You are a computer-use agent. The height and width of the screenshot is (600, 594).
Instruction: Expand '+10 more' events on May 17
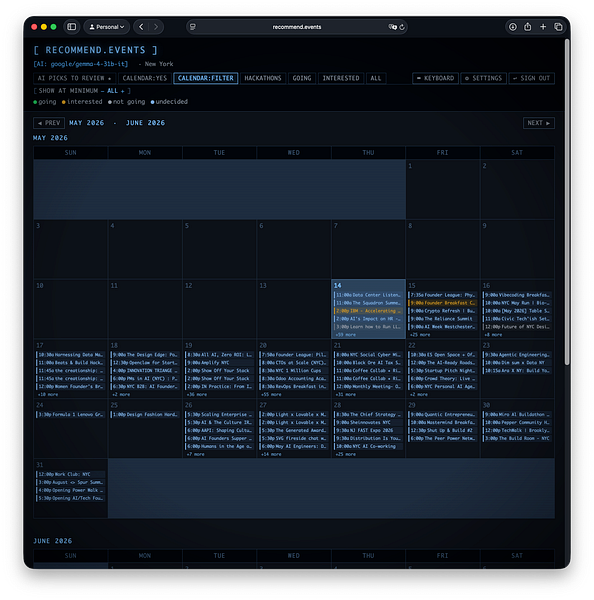[x=47, y=395]
